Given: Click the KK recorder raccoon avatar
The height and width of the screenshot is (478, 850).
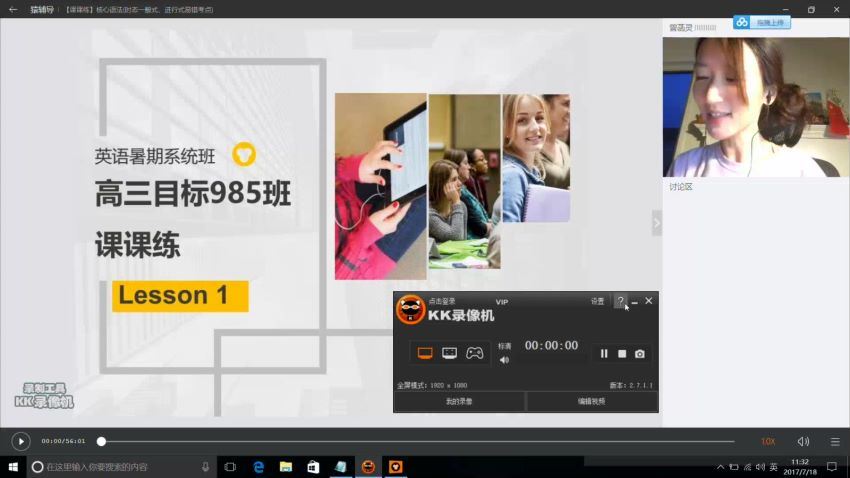Looking at the screenshot, I should pyautogui.click(x=410, y=309).
